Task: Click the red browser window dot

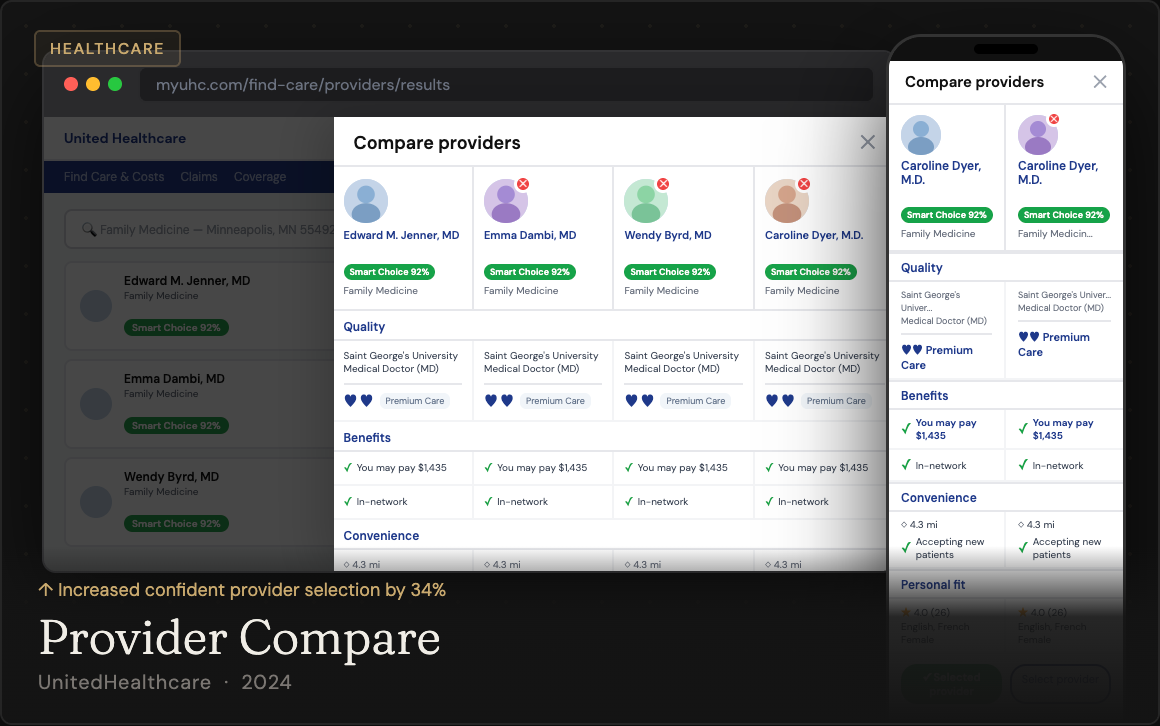Action: (71, 84)
